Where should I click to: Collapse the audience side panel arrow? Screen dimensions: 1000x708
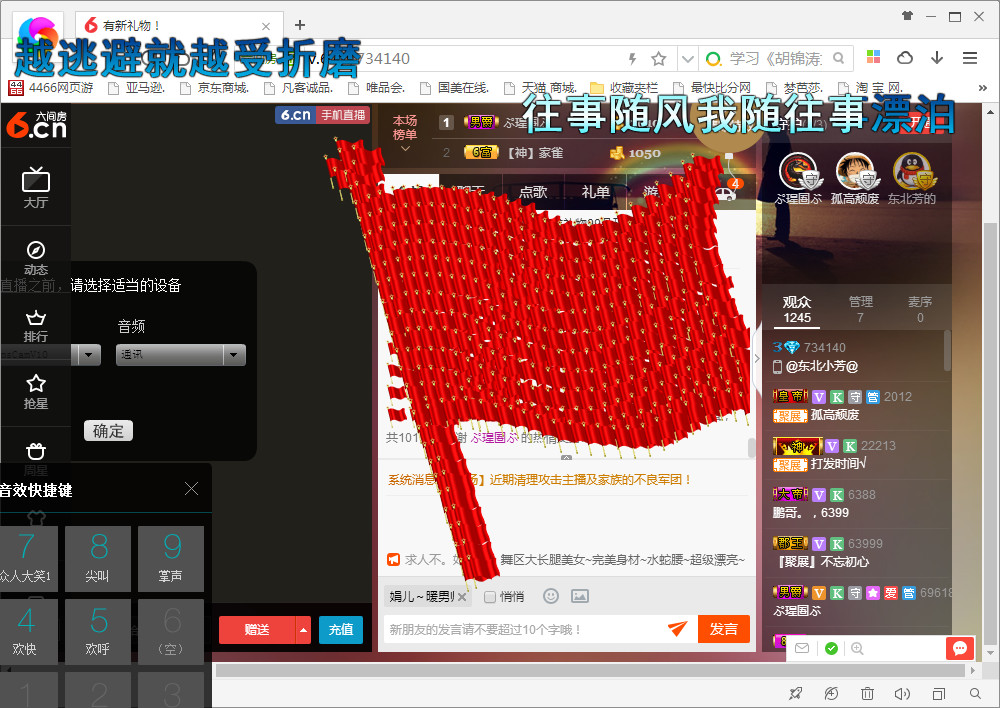[x=757, y=358]
